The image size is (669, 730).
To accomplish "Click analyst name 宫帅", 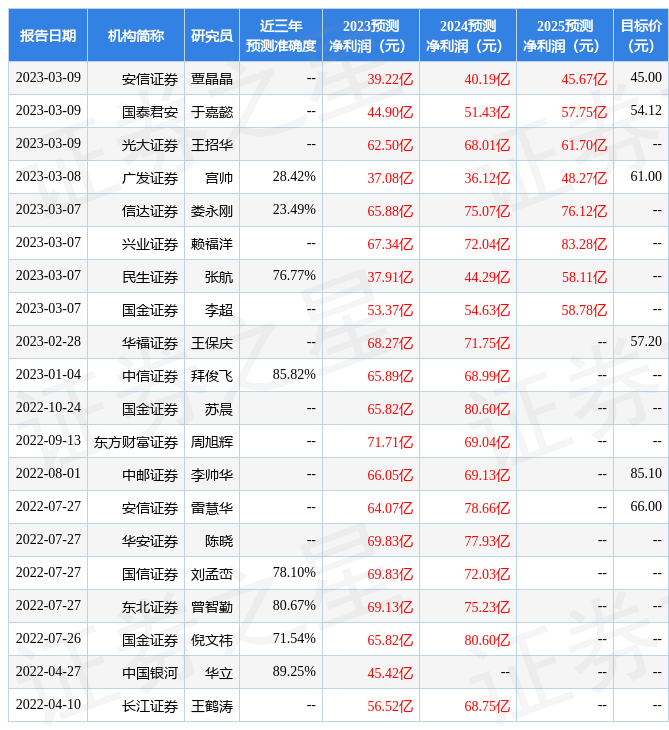I will click(219, 178).
